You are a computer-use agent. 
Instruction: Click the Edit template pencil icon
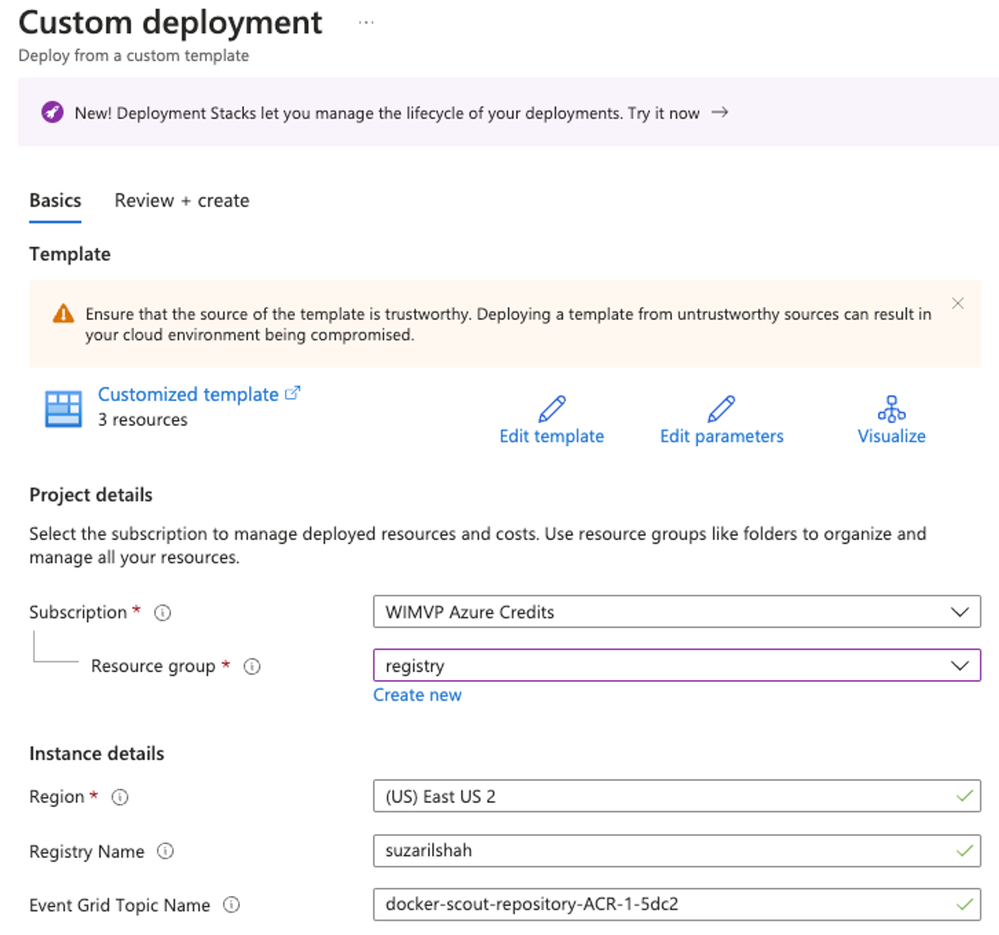[x=551, y=409]
